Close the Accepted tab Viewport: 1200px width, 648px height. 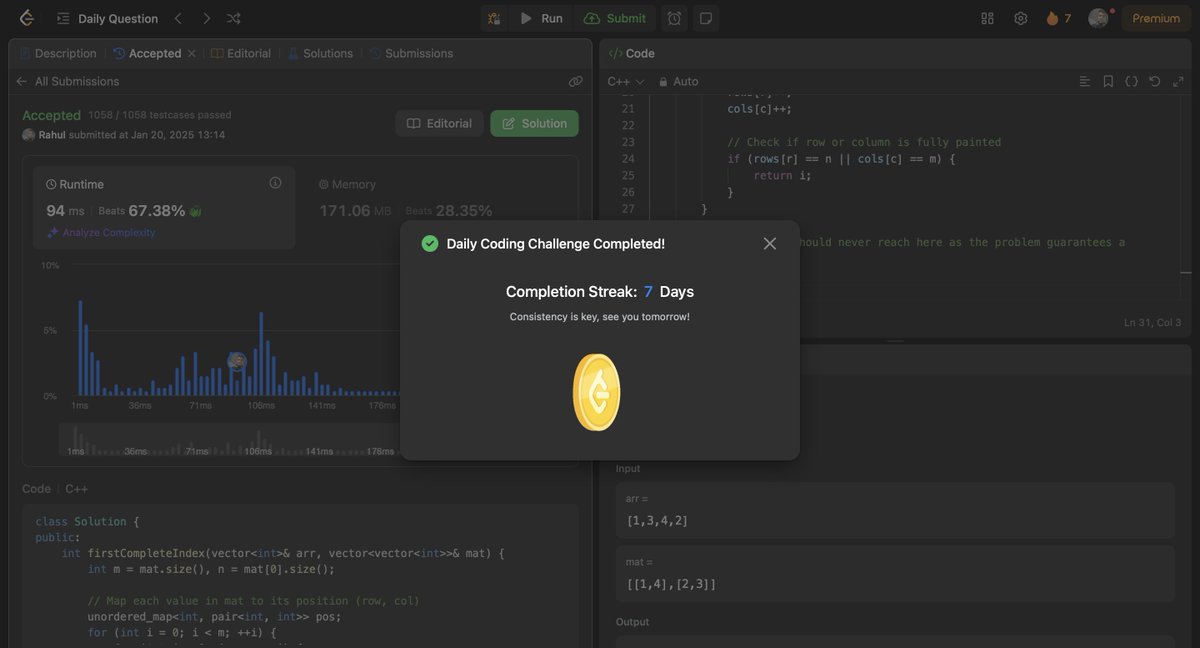click(x=192, y=53)
